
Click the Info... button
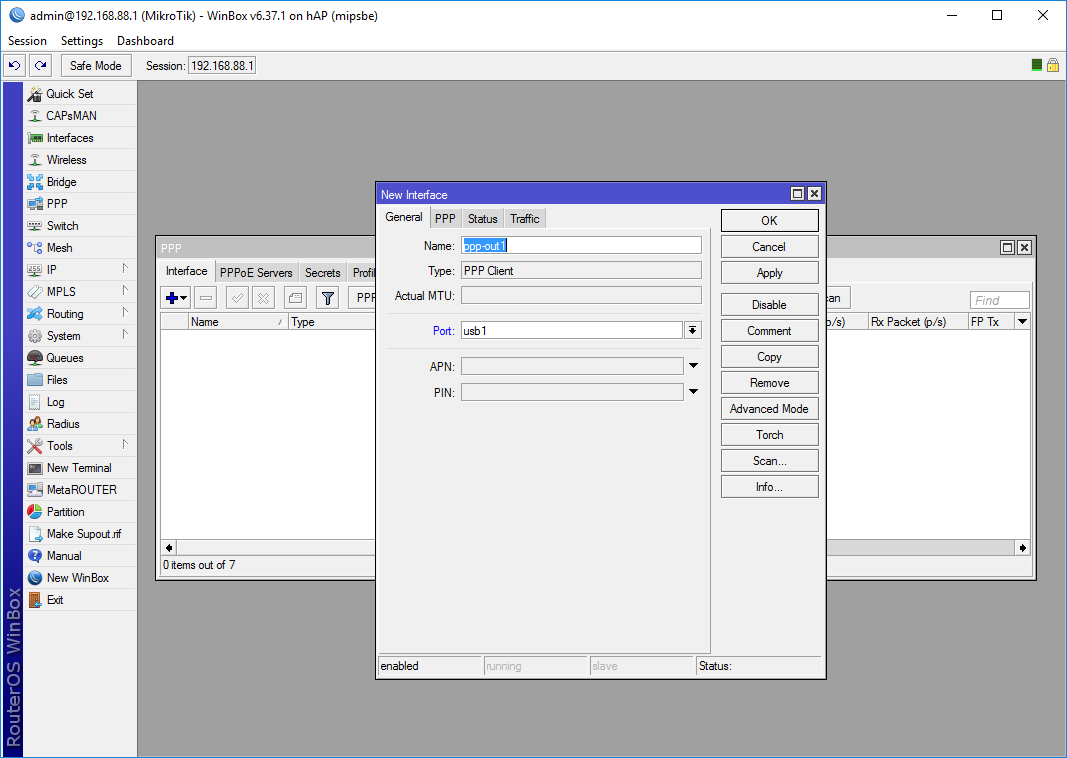[770, 487]
